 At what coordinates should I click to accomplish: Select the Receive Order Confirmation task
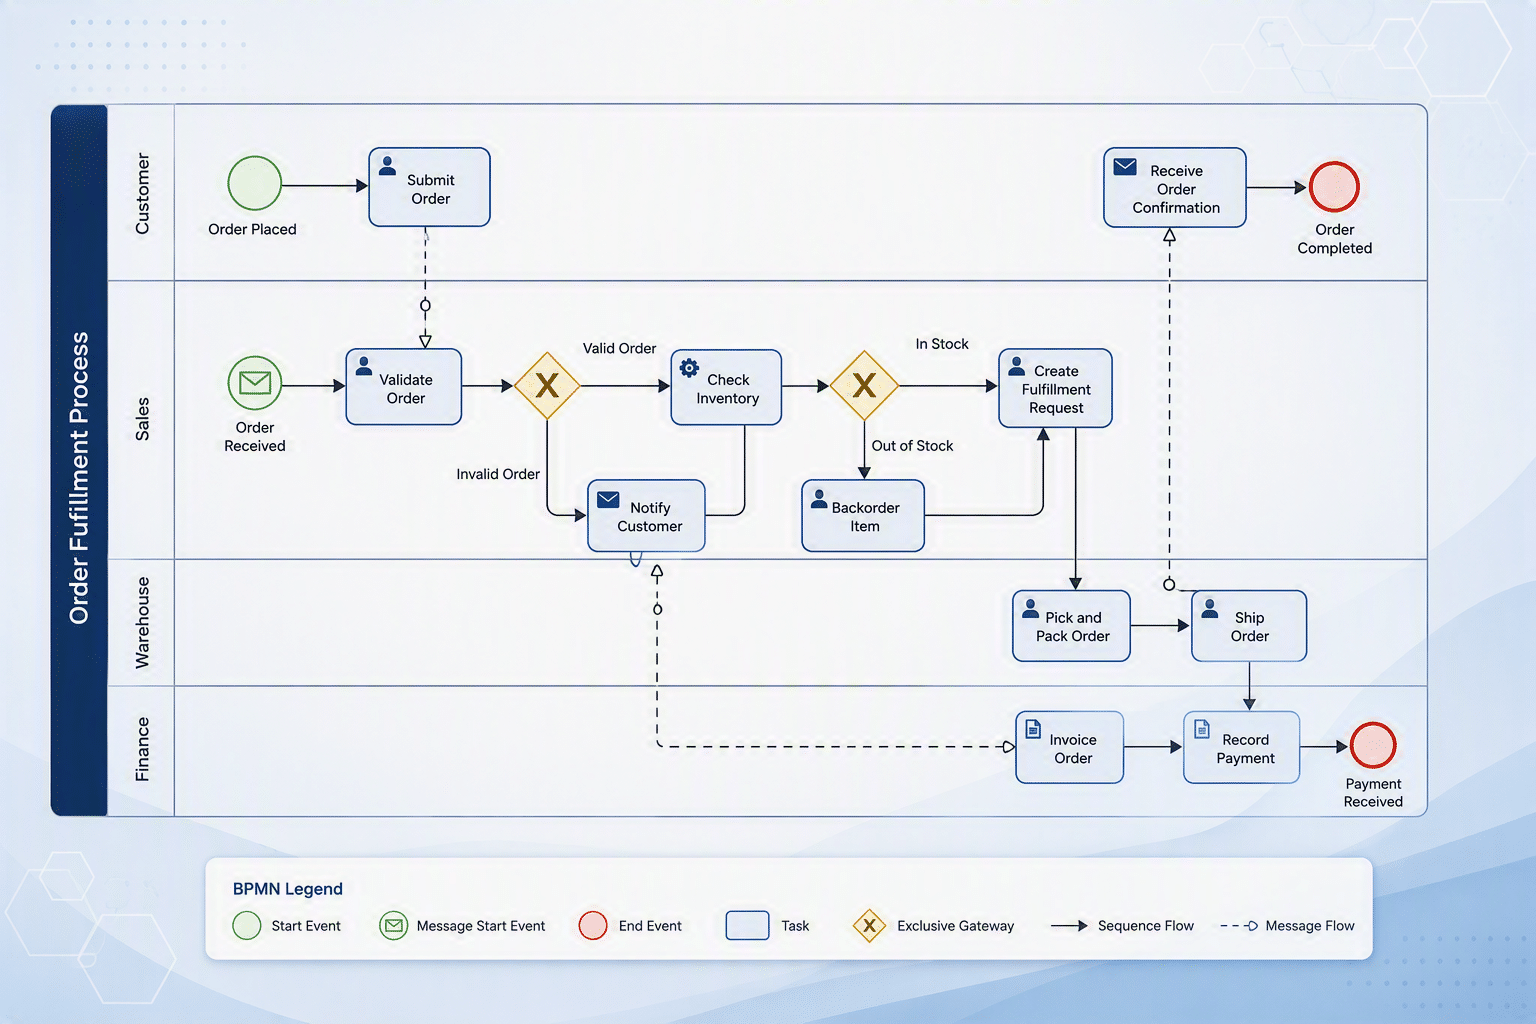click(1175, 188)
